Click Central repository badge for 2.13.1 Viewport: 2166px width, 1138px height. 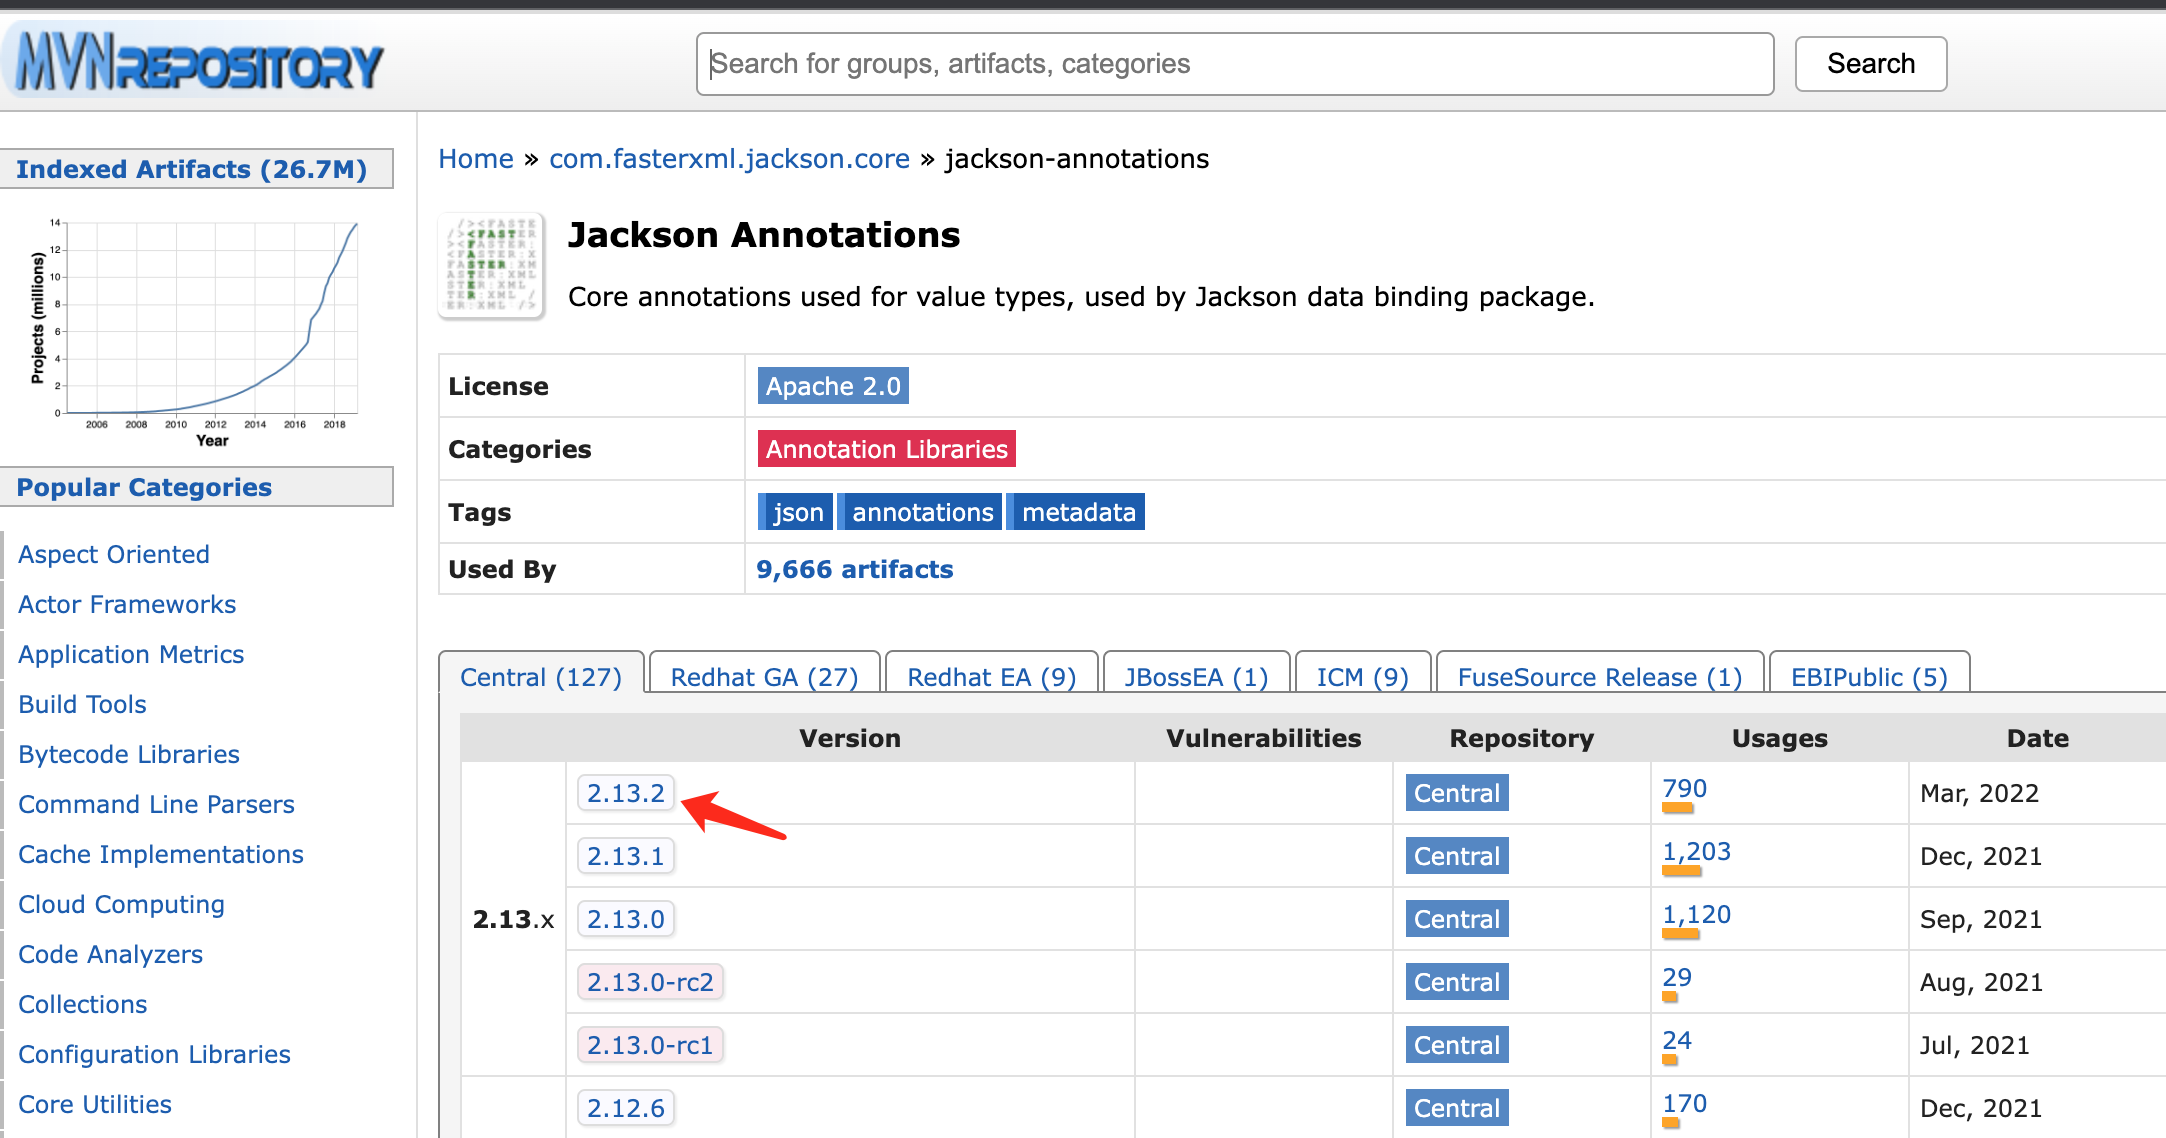click(1457, 856)
